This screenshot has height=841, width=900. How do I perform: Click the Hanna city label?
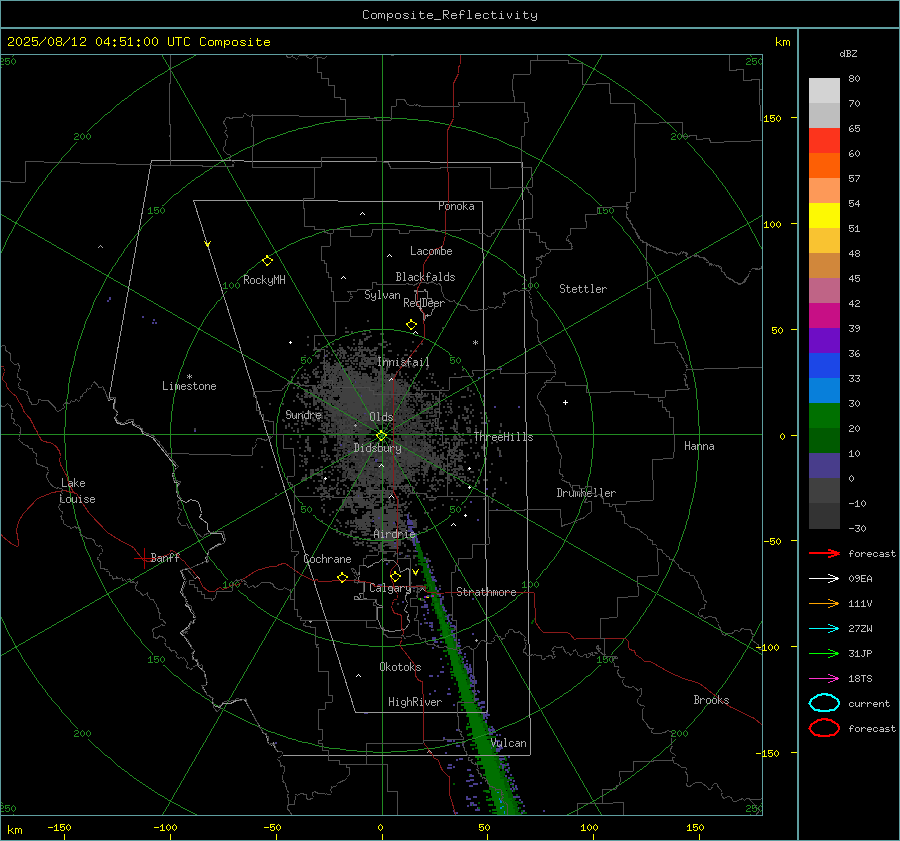[699, 446]
